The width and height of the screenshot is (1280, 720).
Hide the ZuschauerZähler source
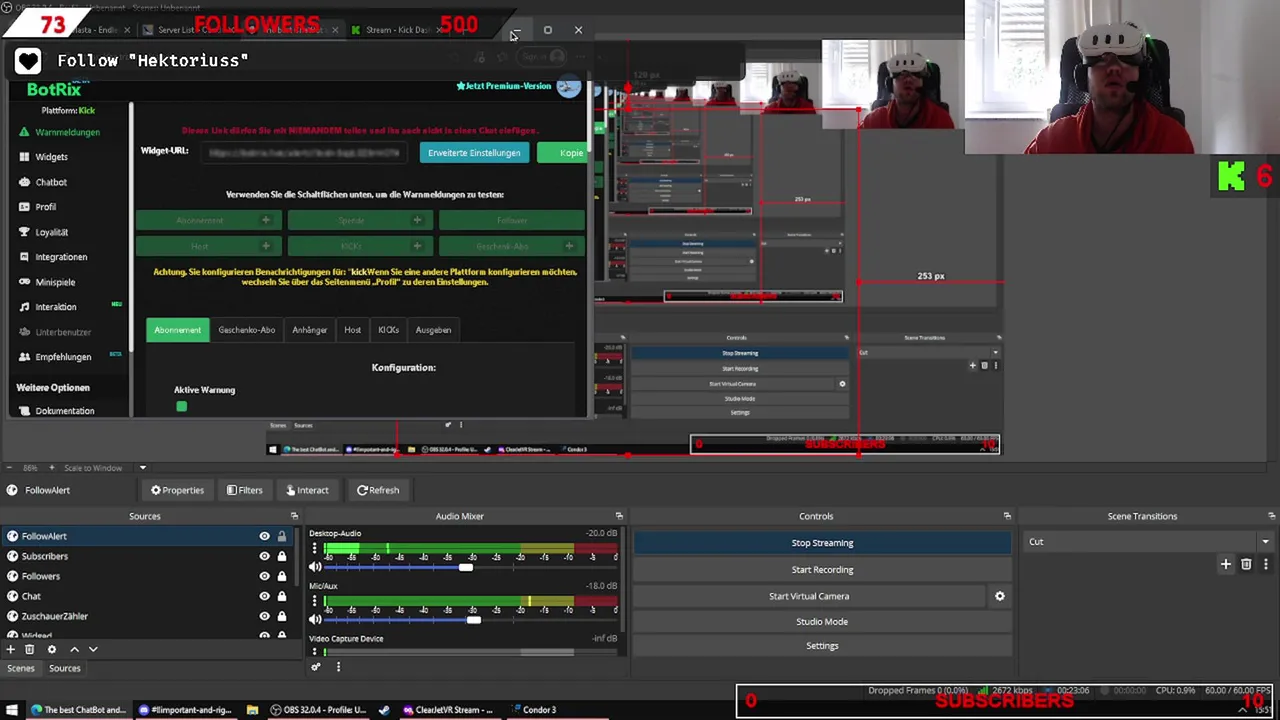coord(264,616)
